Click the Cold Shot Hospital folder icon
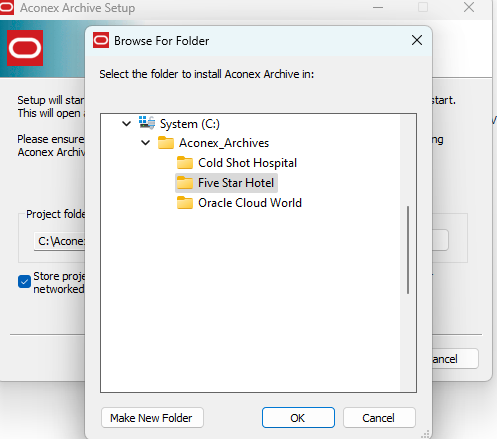Viewport: 497px width, 439px height. click(185, 163)
